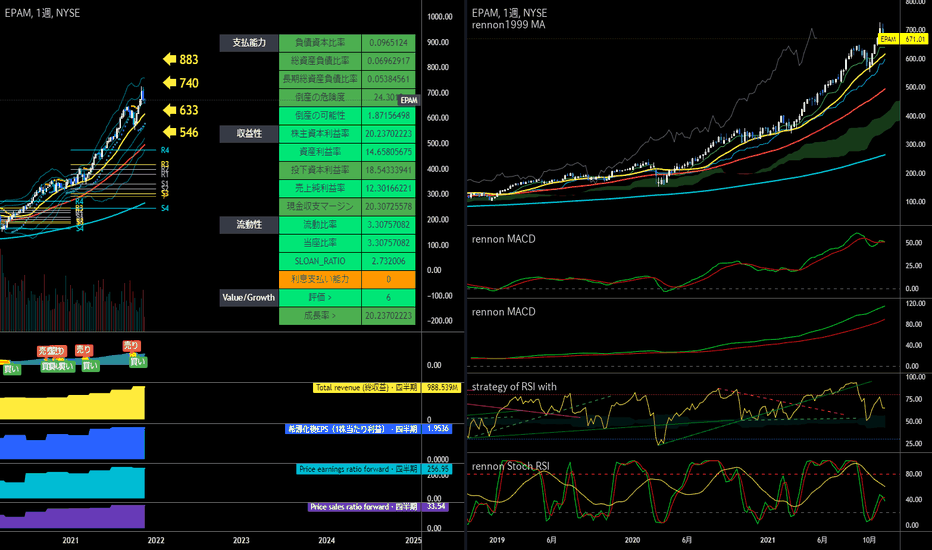Click the strategy of RSI with pane title
932x550 pixels.
click(514, 386)
